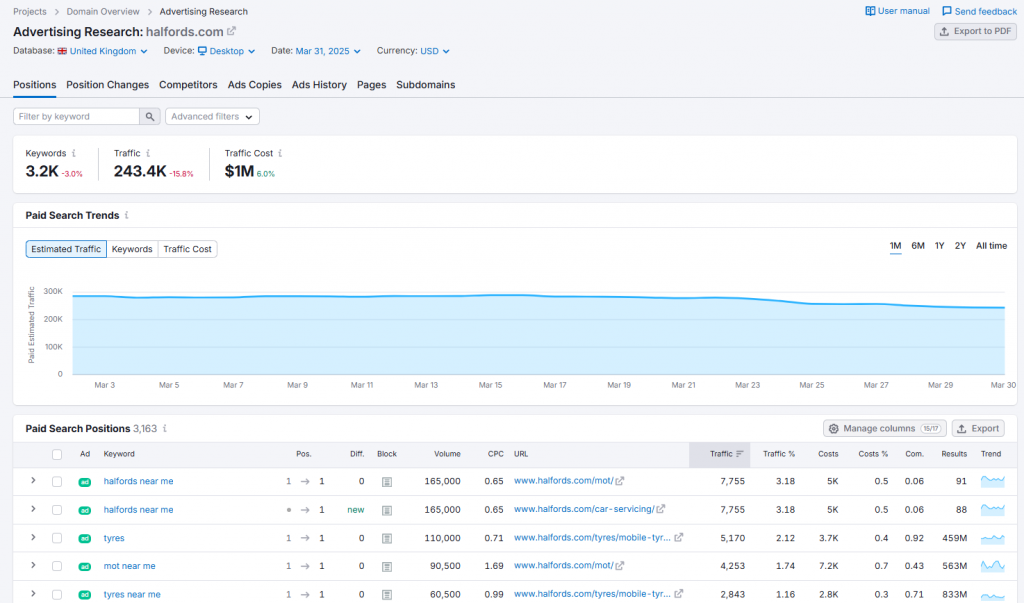Click the Export to PDF button

[974, 32]
